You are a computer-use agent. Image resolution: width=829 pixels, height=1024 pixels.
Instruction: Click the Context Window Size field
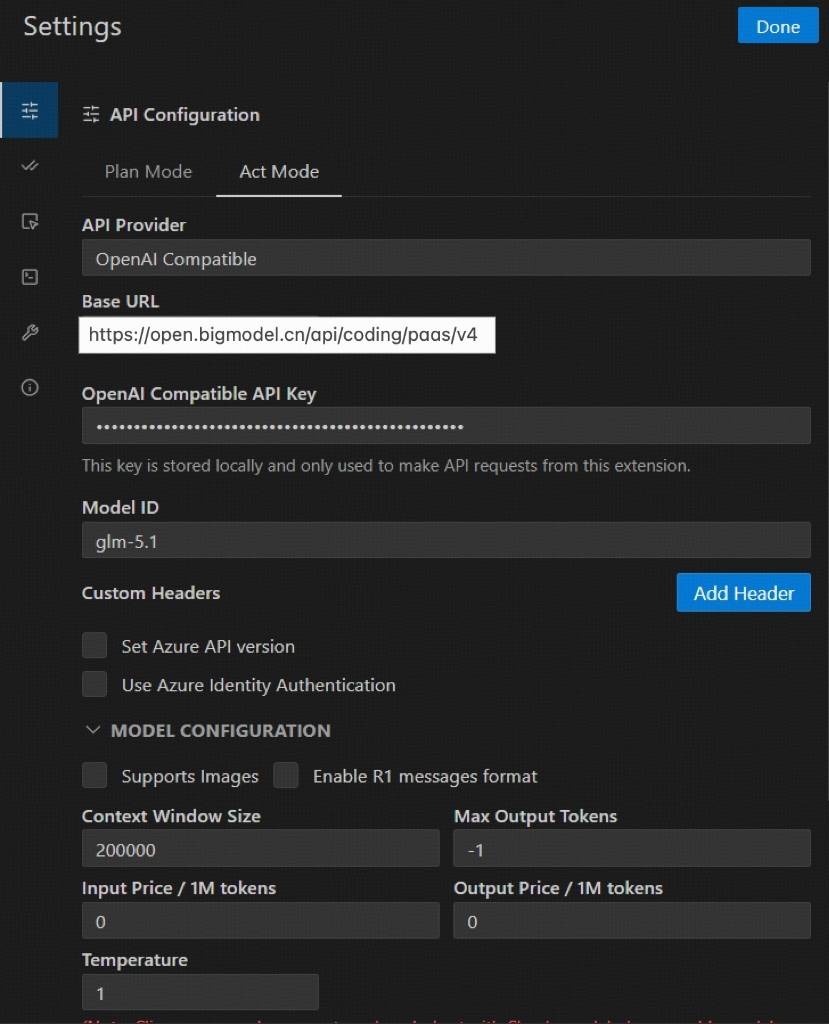pyautogui.click(x=260, y=849)
